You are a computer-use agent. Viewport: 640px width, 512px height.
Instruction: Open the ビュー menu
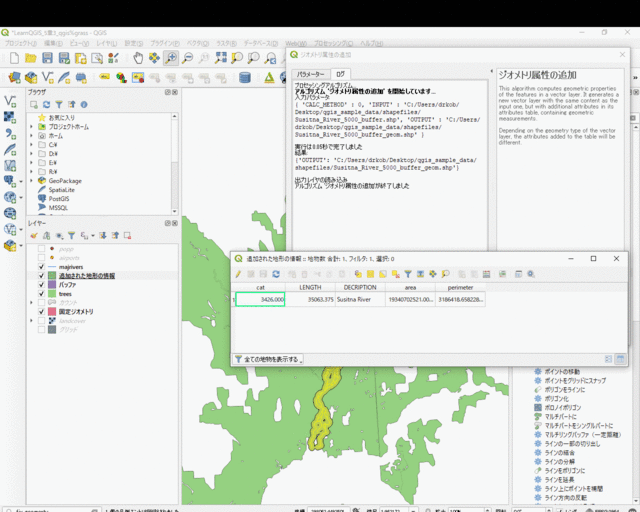pyautogui.click(x=79, y=43)
